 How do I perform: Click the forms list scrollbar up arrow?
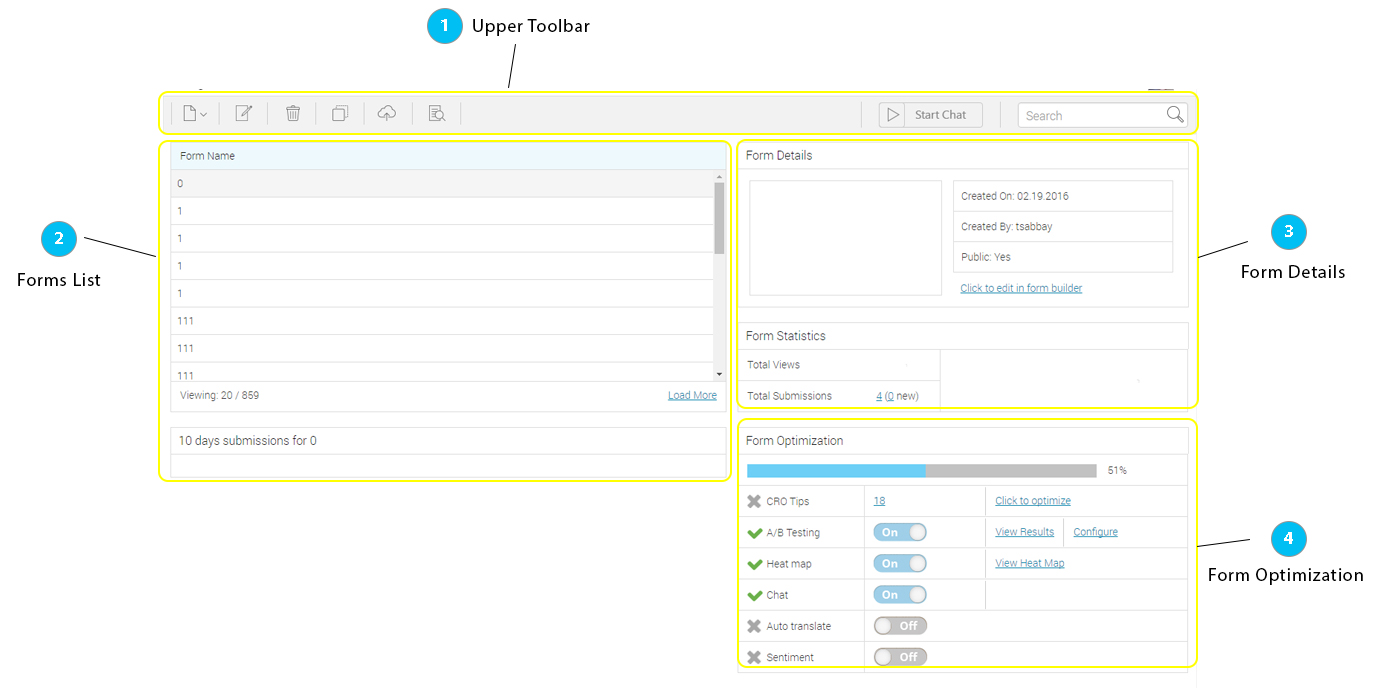pyautogui.click(x=719, y=177)
